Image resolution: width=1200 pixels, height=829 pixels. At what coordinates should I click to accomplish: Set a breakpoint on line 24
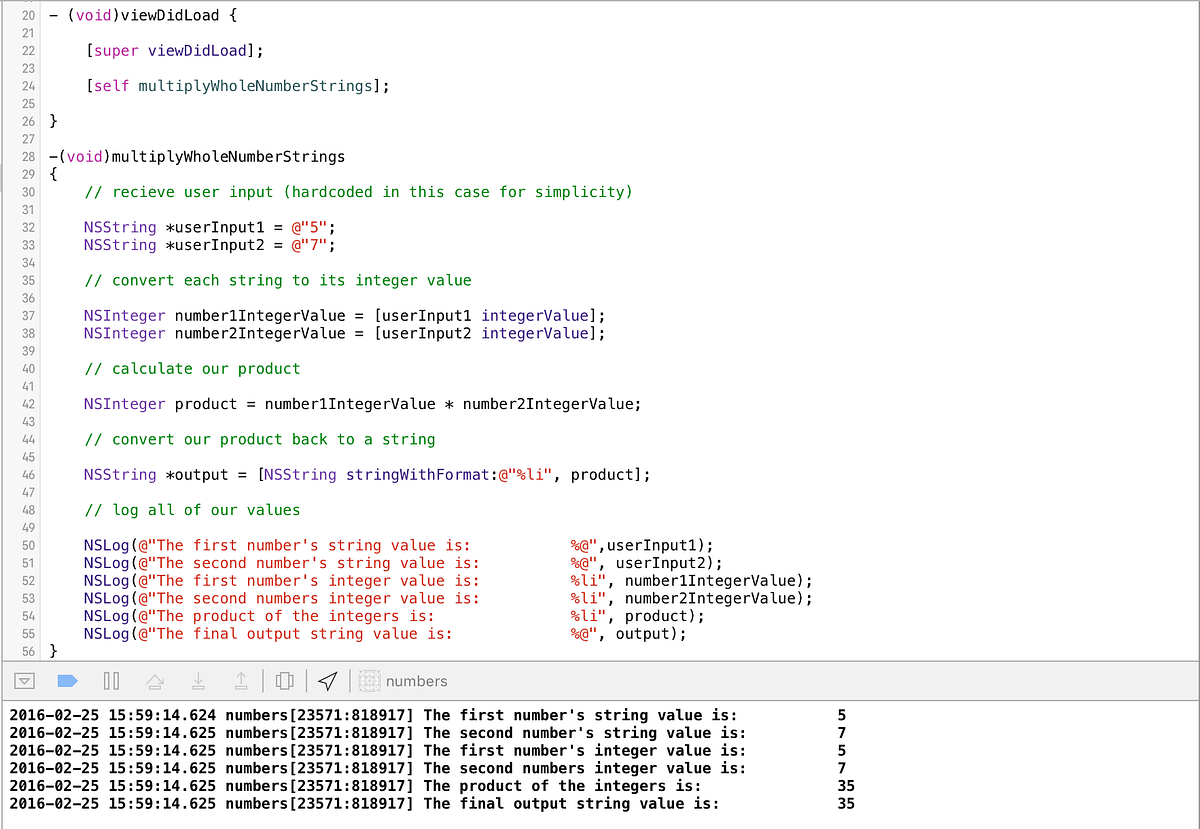coord(28,86)
